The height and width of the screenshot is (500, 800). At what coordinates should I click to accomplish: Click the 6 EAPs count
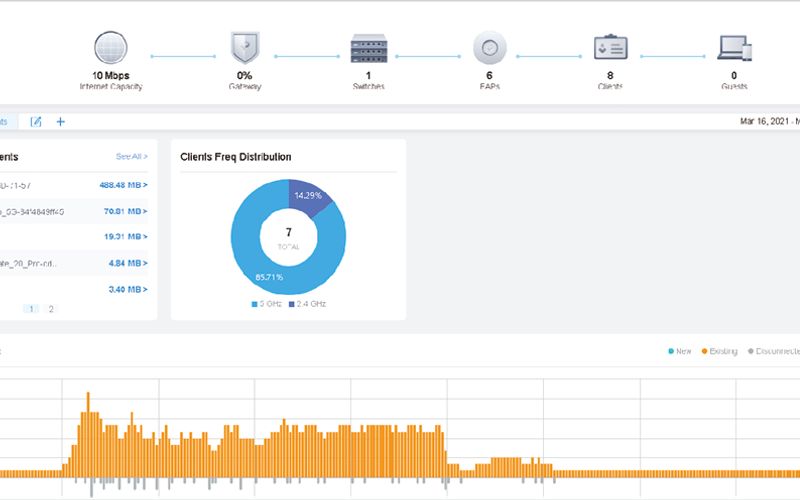click(x=489, y=76)
